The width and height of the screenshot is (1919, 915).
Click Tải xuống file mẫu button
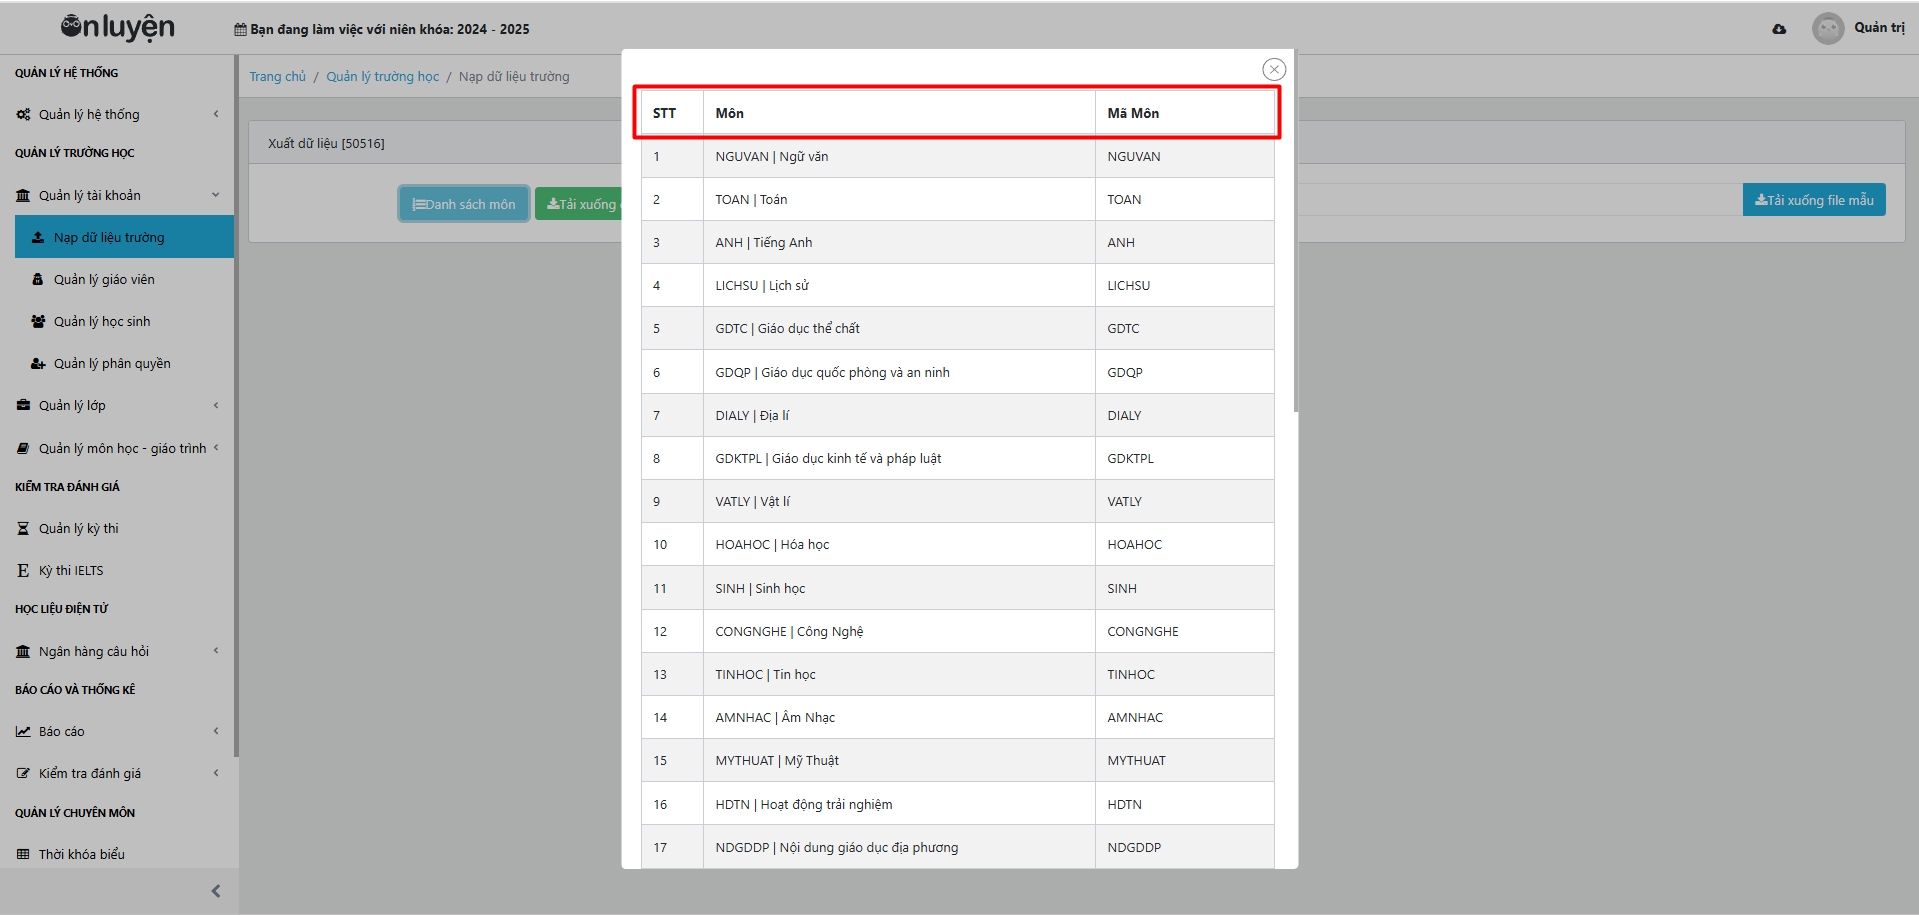(x=1814, y=200)
